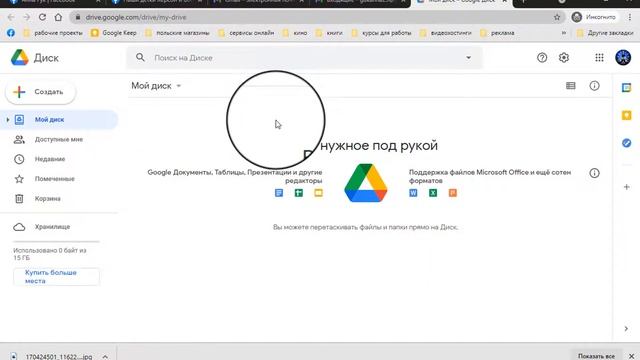
Task: Open польские магазины bookmark folder
Action: 178,33
